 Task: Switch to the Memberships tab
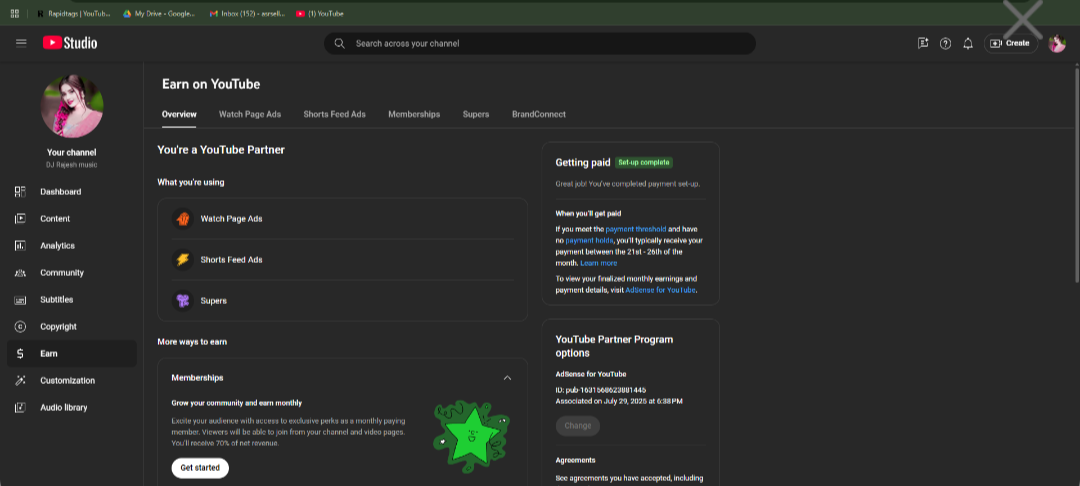tap(414, 114)
